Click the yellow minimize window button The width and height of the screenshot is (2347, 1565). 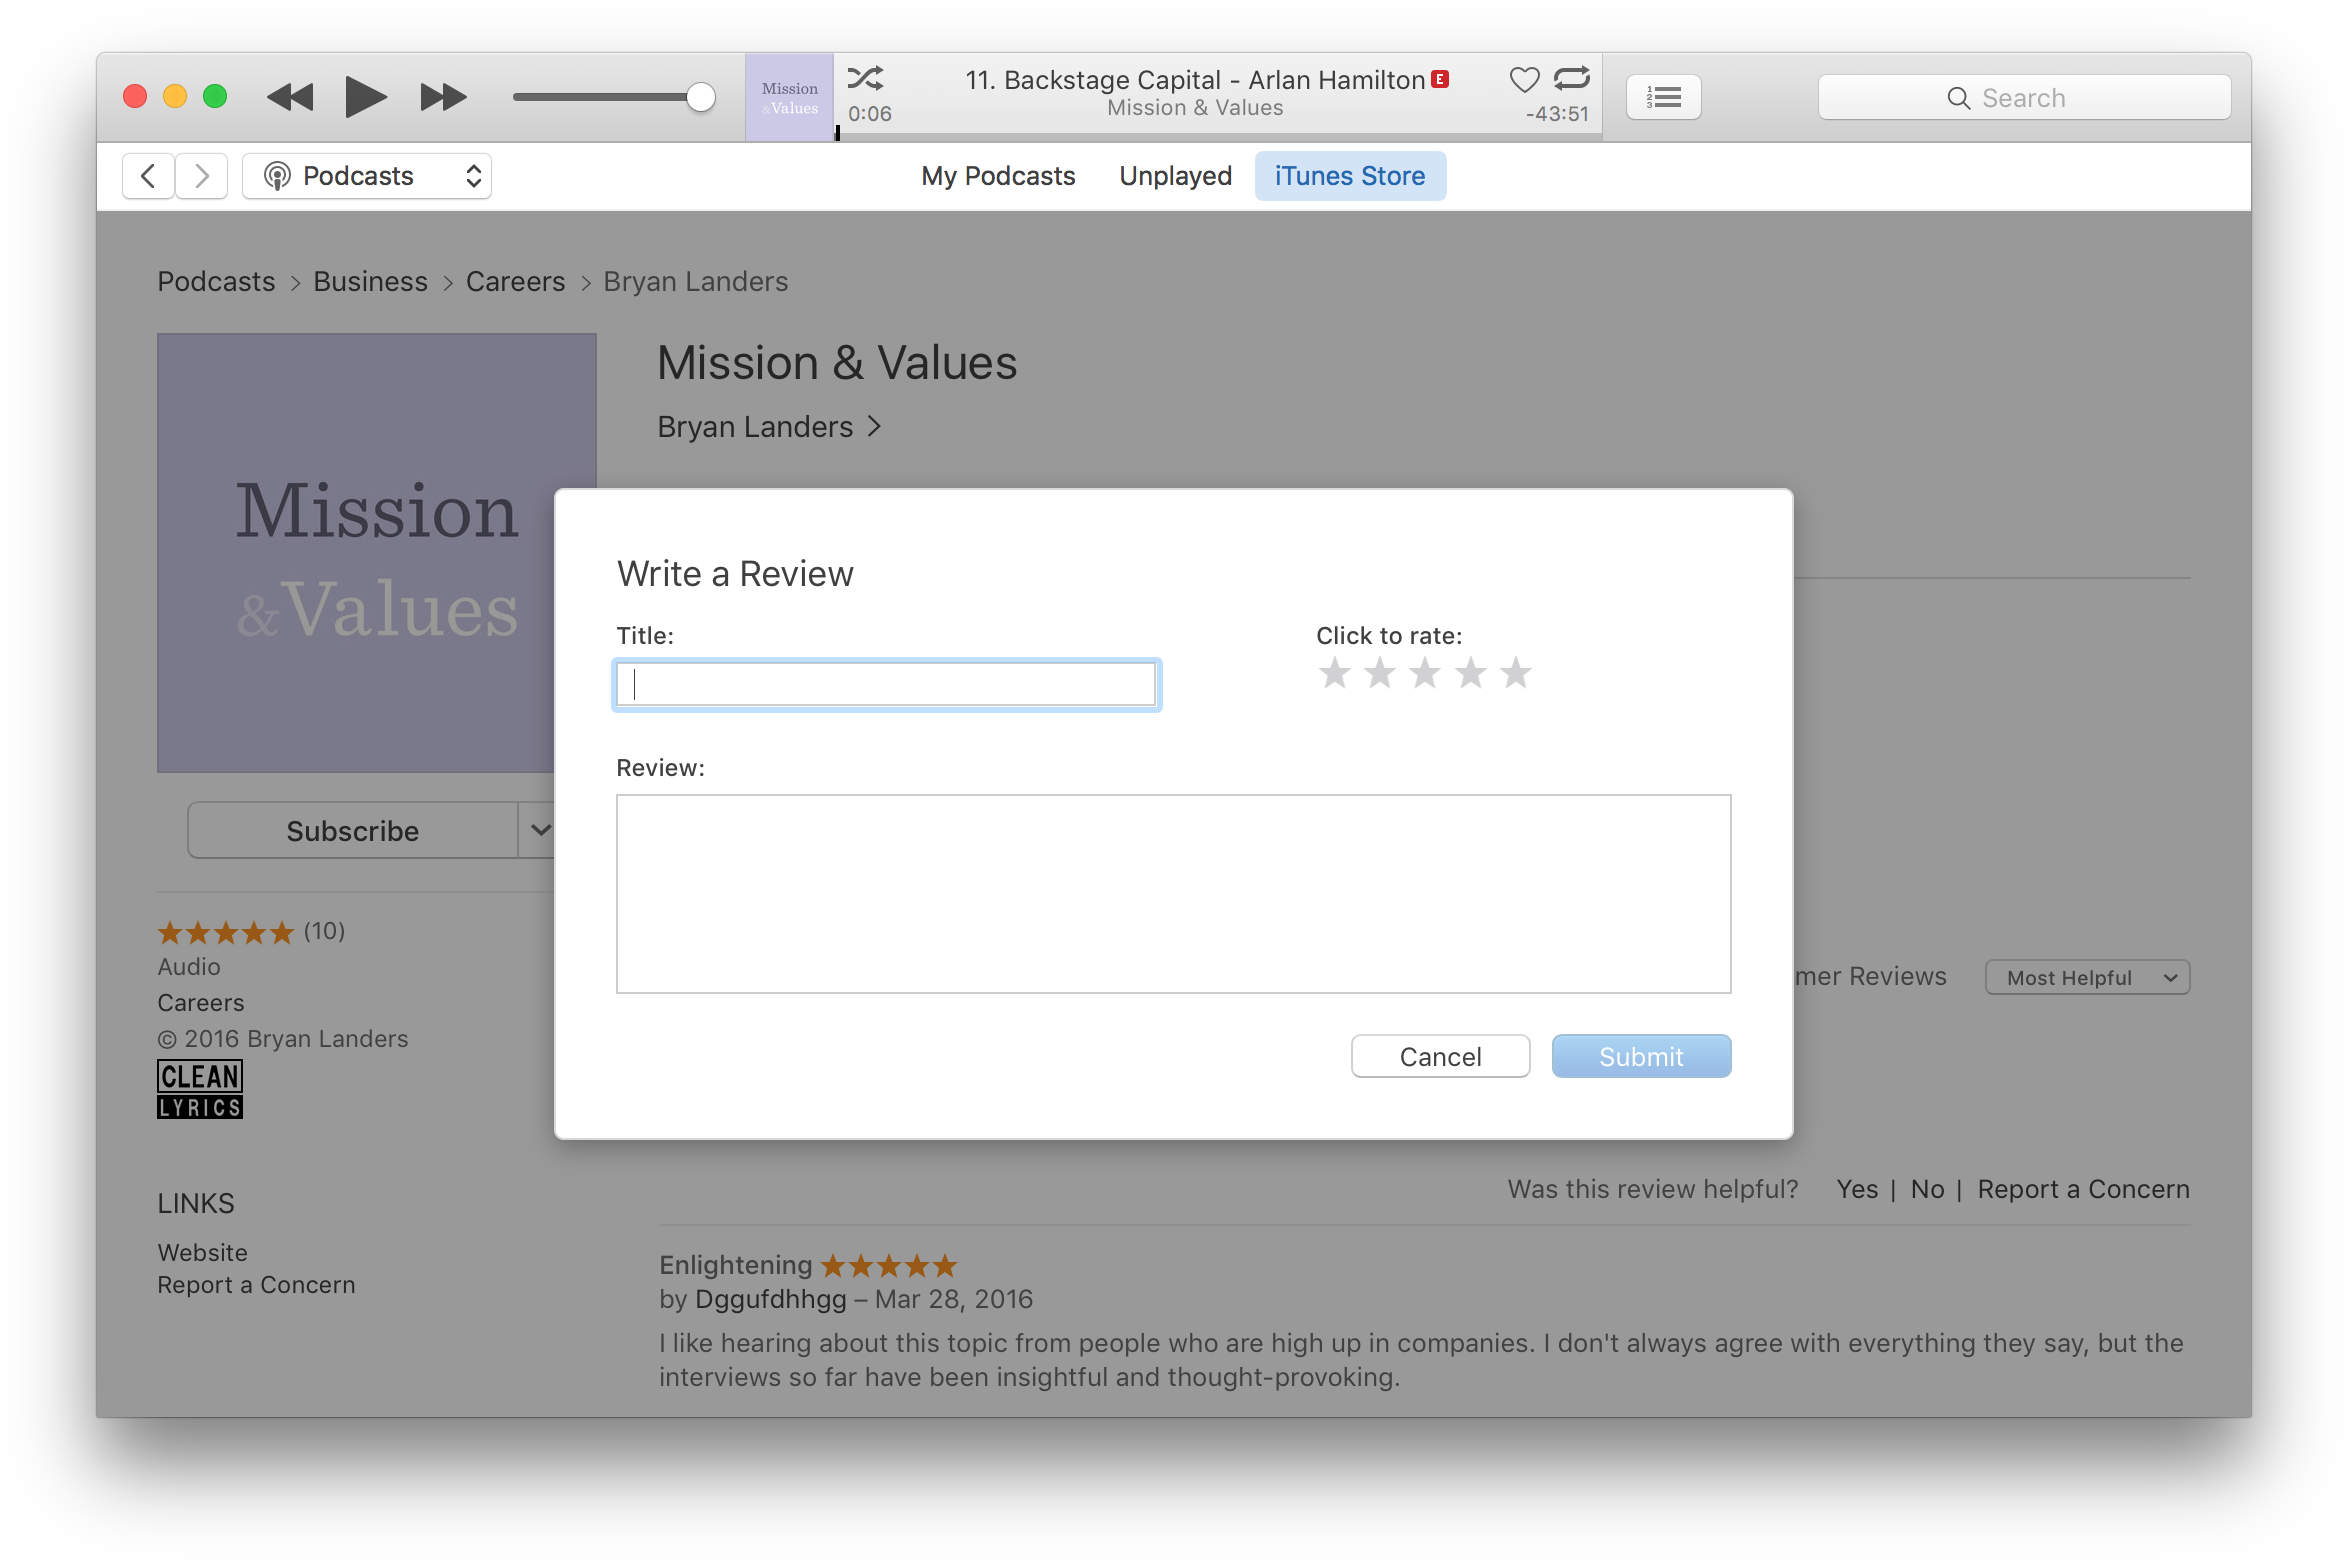tap(175, 96)
